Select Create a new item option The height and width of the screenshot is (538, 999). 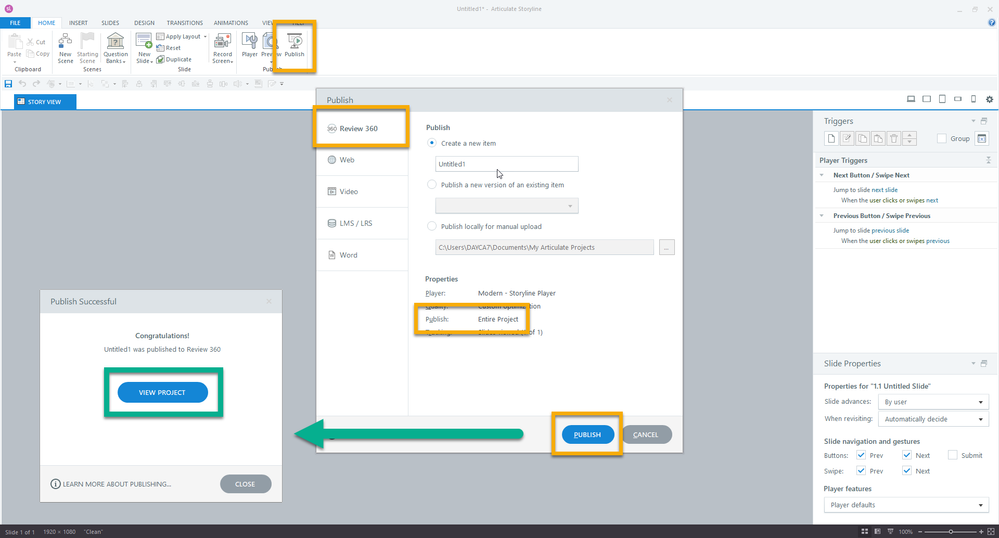pyautogui.click(x=432, y=143)
